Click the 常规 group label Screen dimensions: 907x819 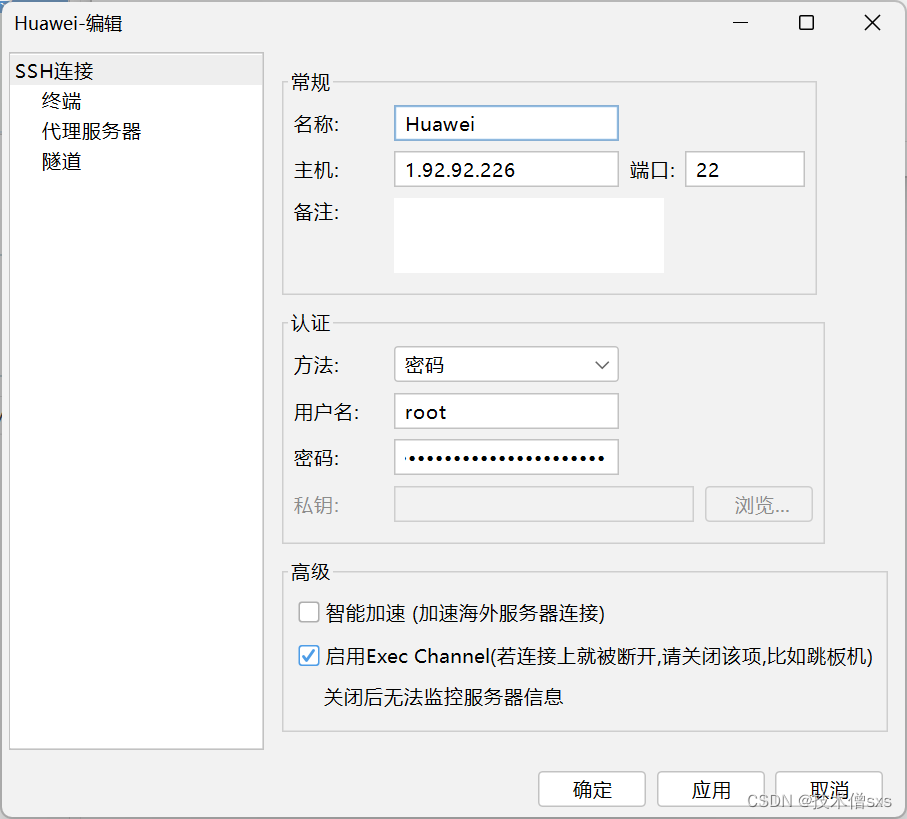311,83
